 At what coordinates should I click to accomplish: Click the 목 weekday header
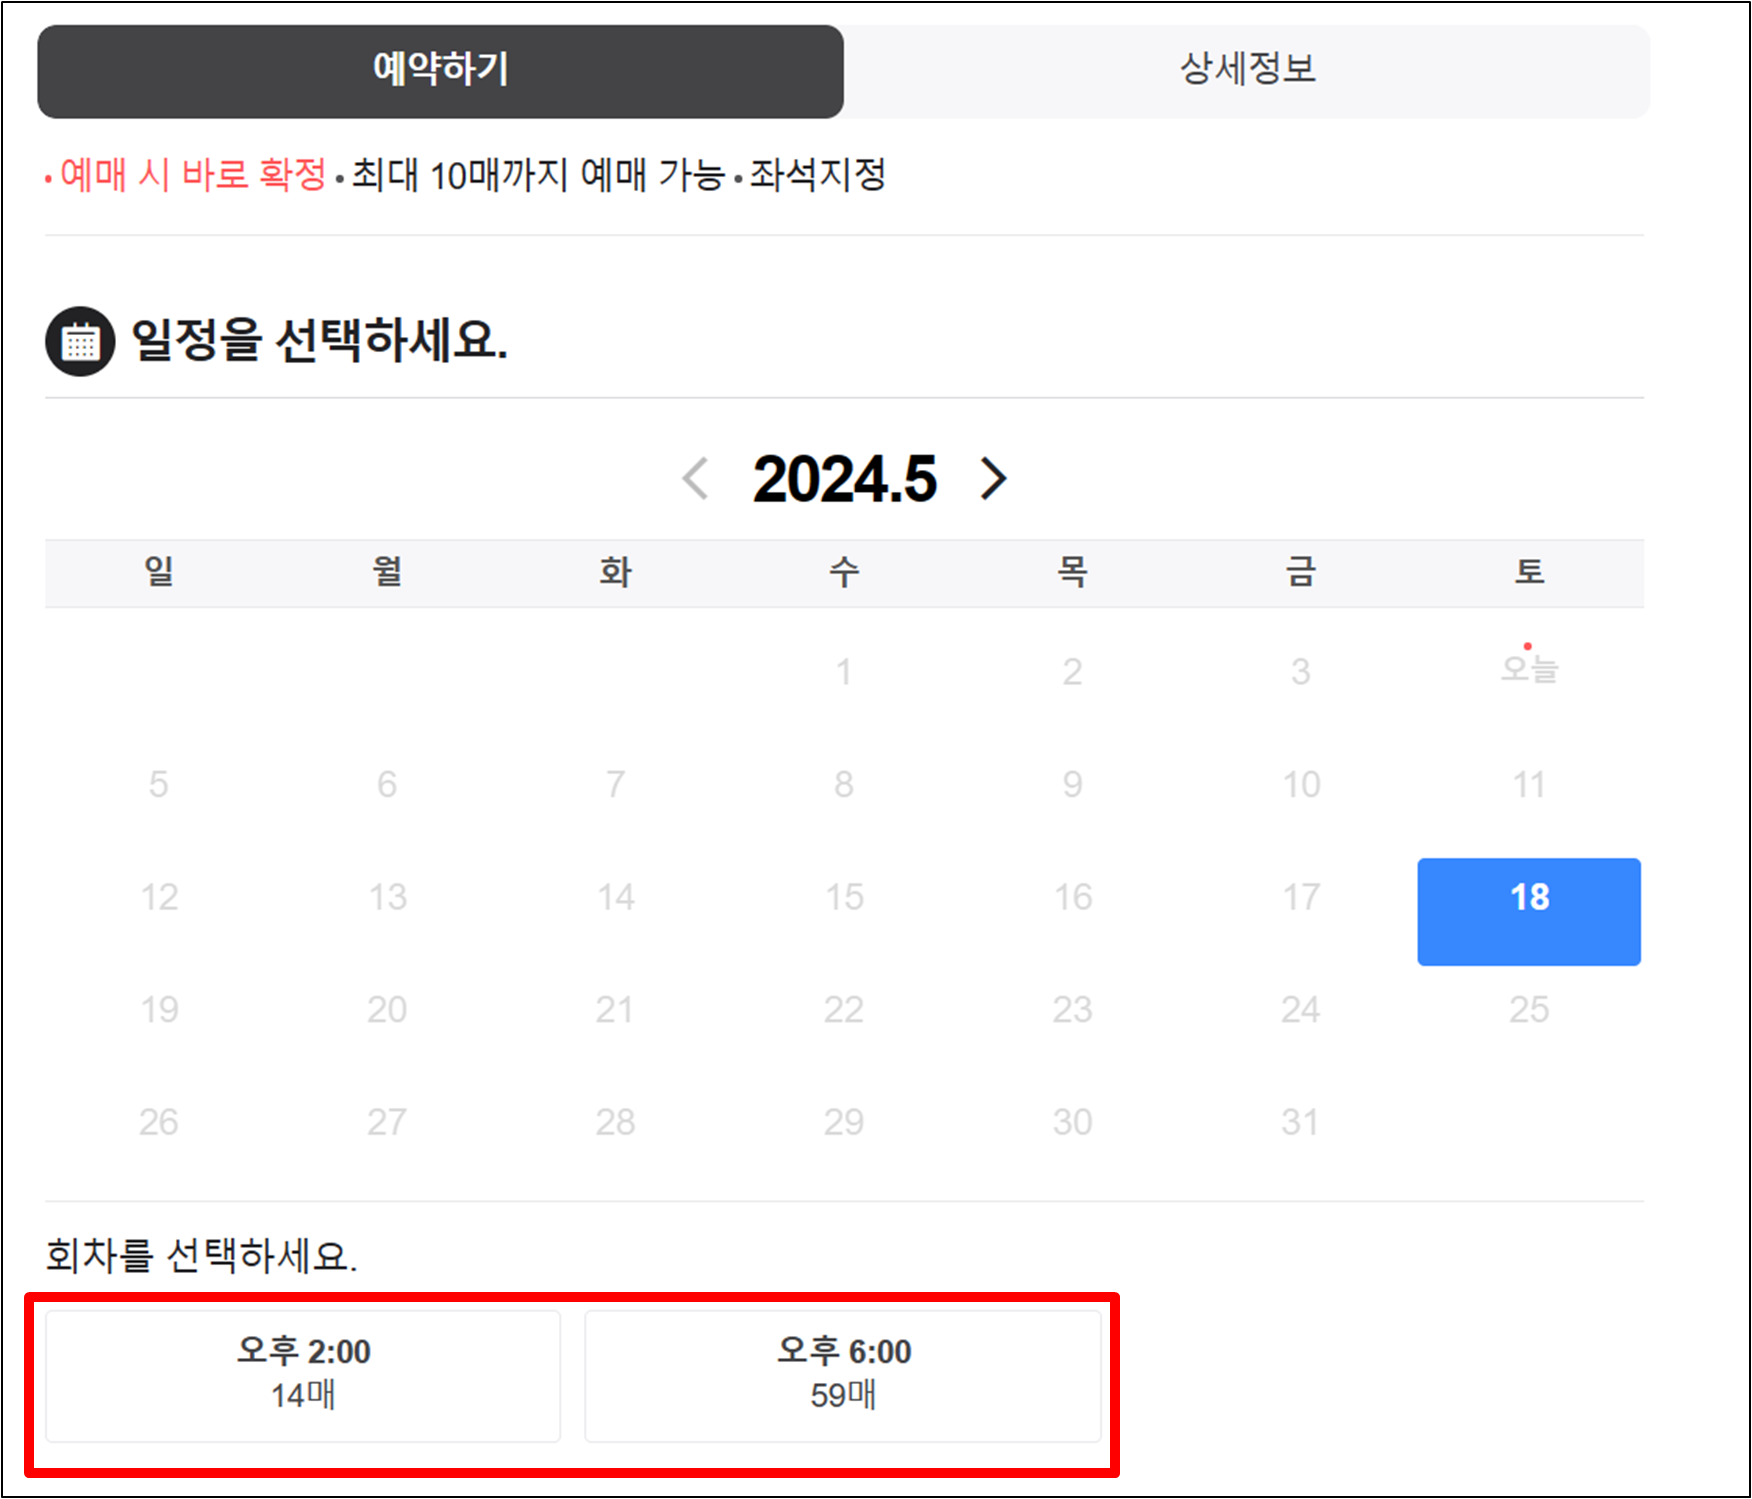pyautogui.click(x=1072, y=571)
